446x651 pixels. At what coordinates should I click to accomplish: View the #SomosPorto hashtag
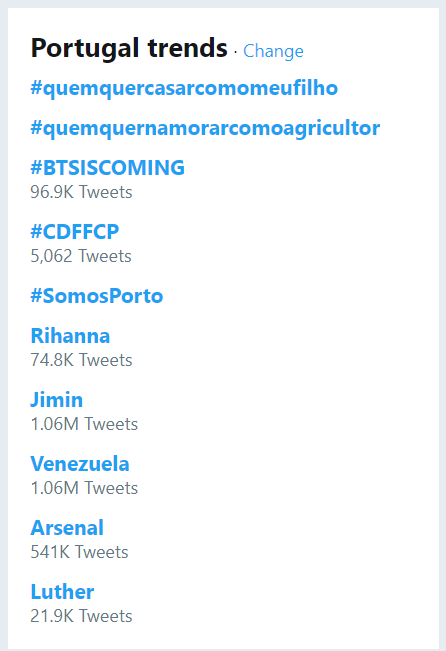pyautogui.click(x=97, y=296)
